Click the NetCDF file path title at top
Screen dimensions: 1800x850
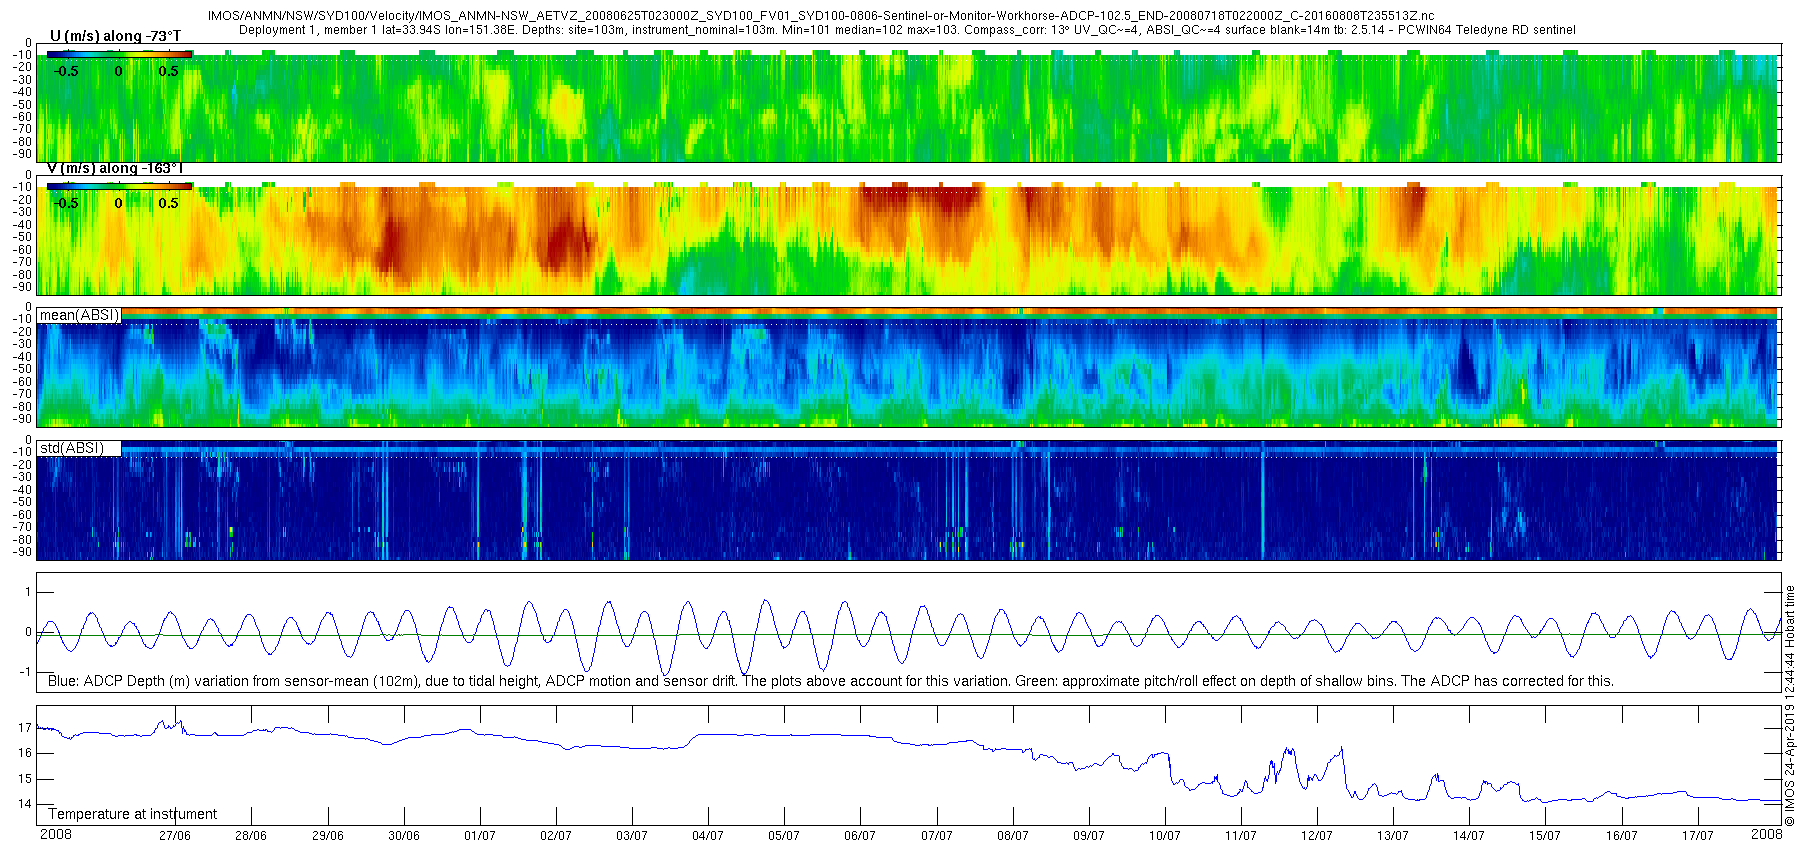(820, 16)
